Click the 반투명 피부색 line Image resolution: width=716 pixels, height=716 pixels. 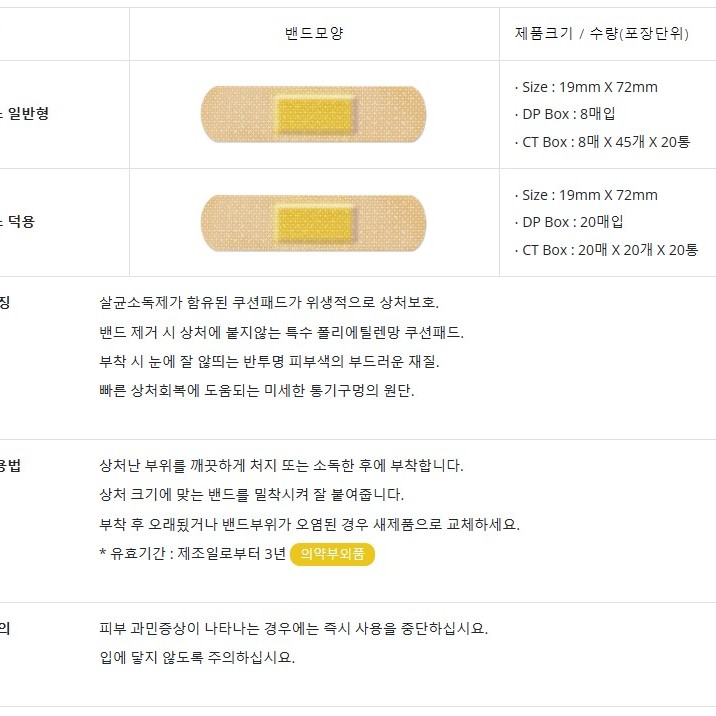click(269, 362)
